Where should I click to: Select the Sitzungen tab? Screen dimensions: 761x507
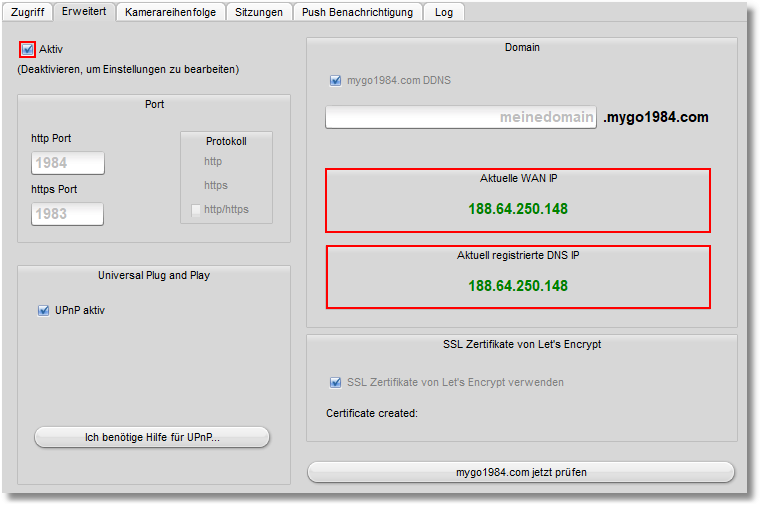coord(260,12)
